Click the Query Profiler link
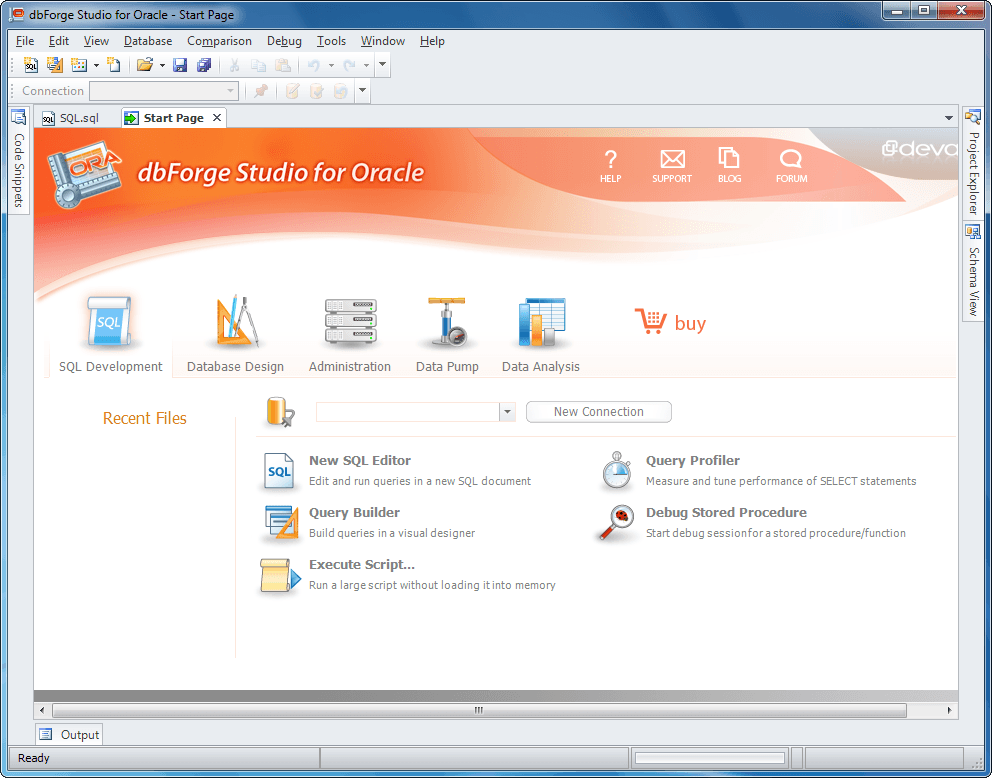This screenshot has height=778, width=992. coord(693,460)
